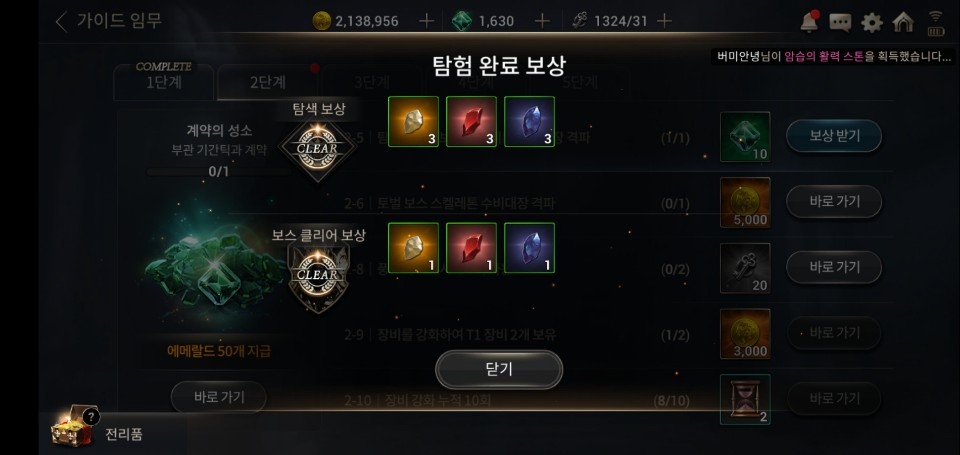Screen dimensions: 960x455
Task: Open the chat bubble icon
Action: (840, 23)
